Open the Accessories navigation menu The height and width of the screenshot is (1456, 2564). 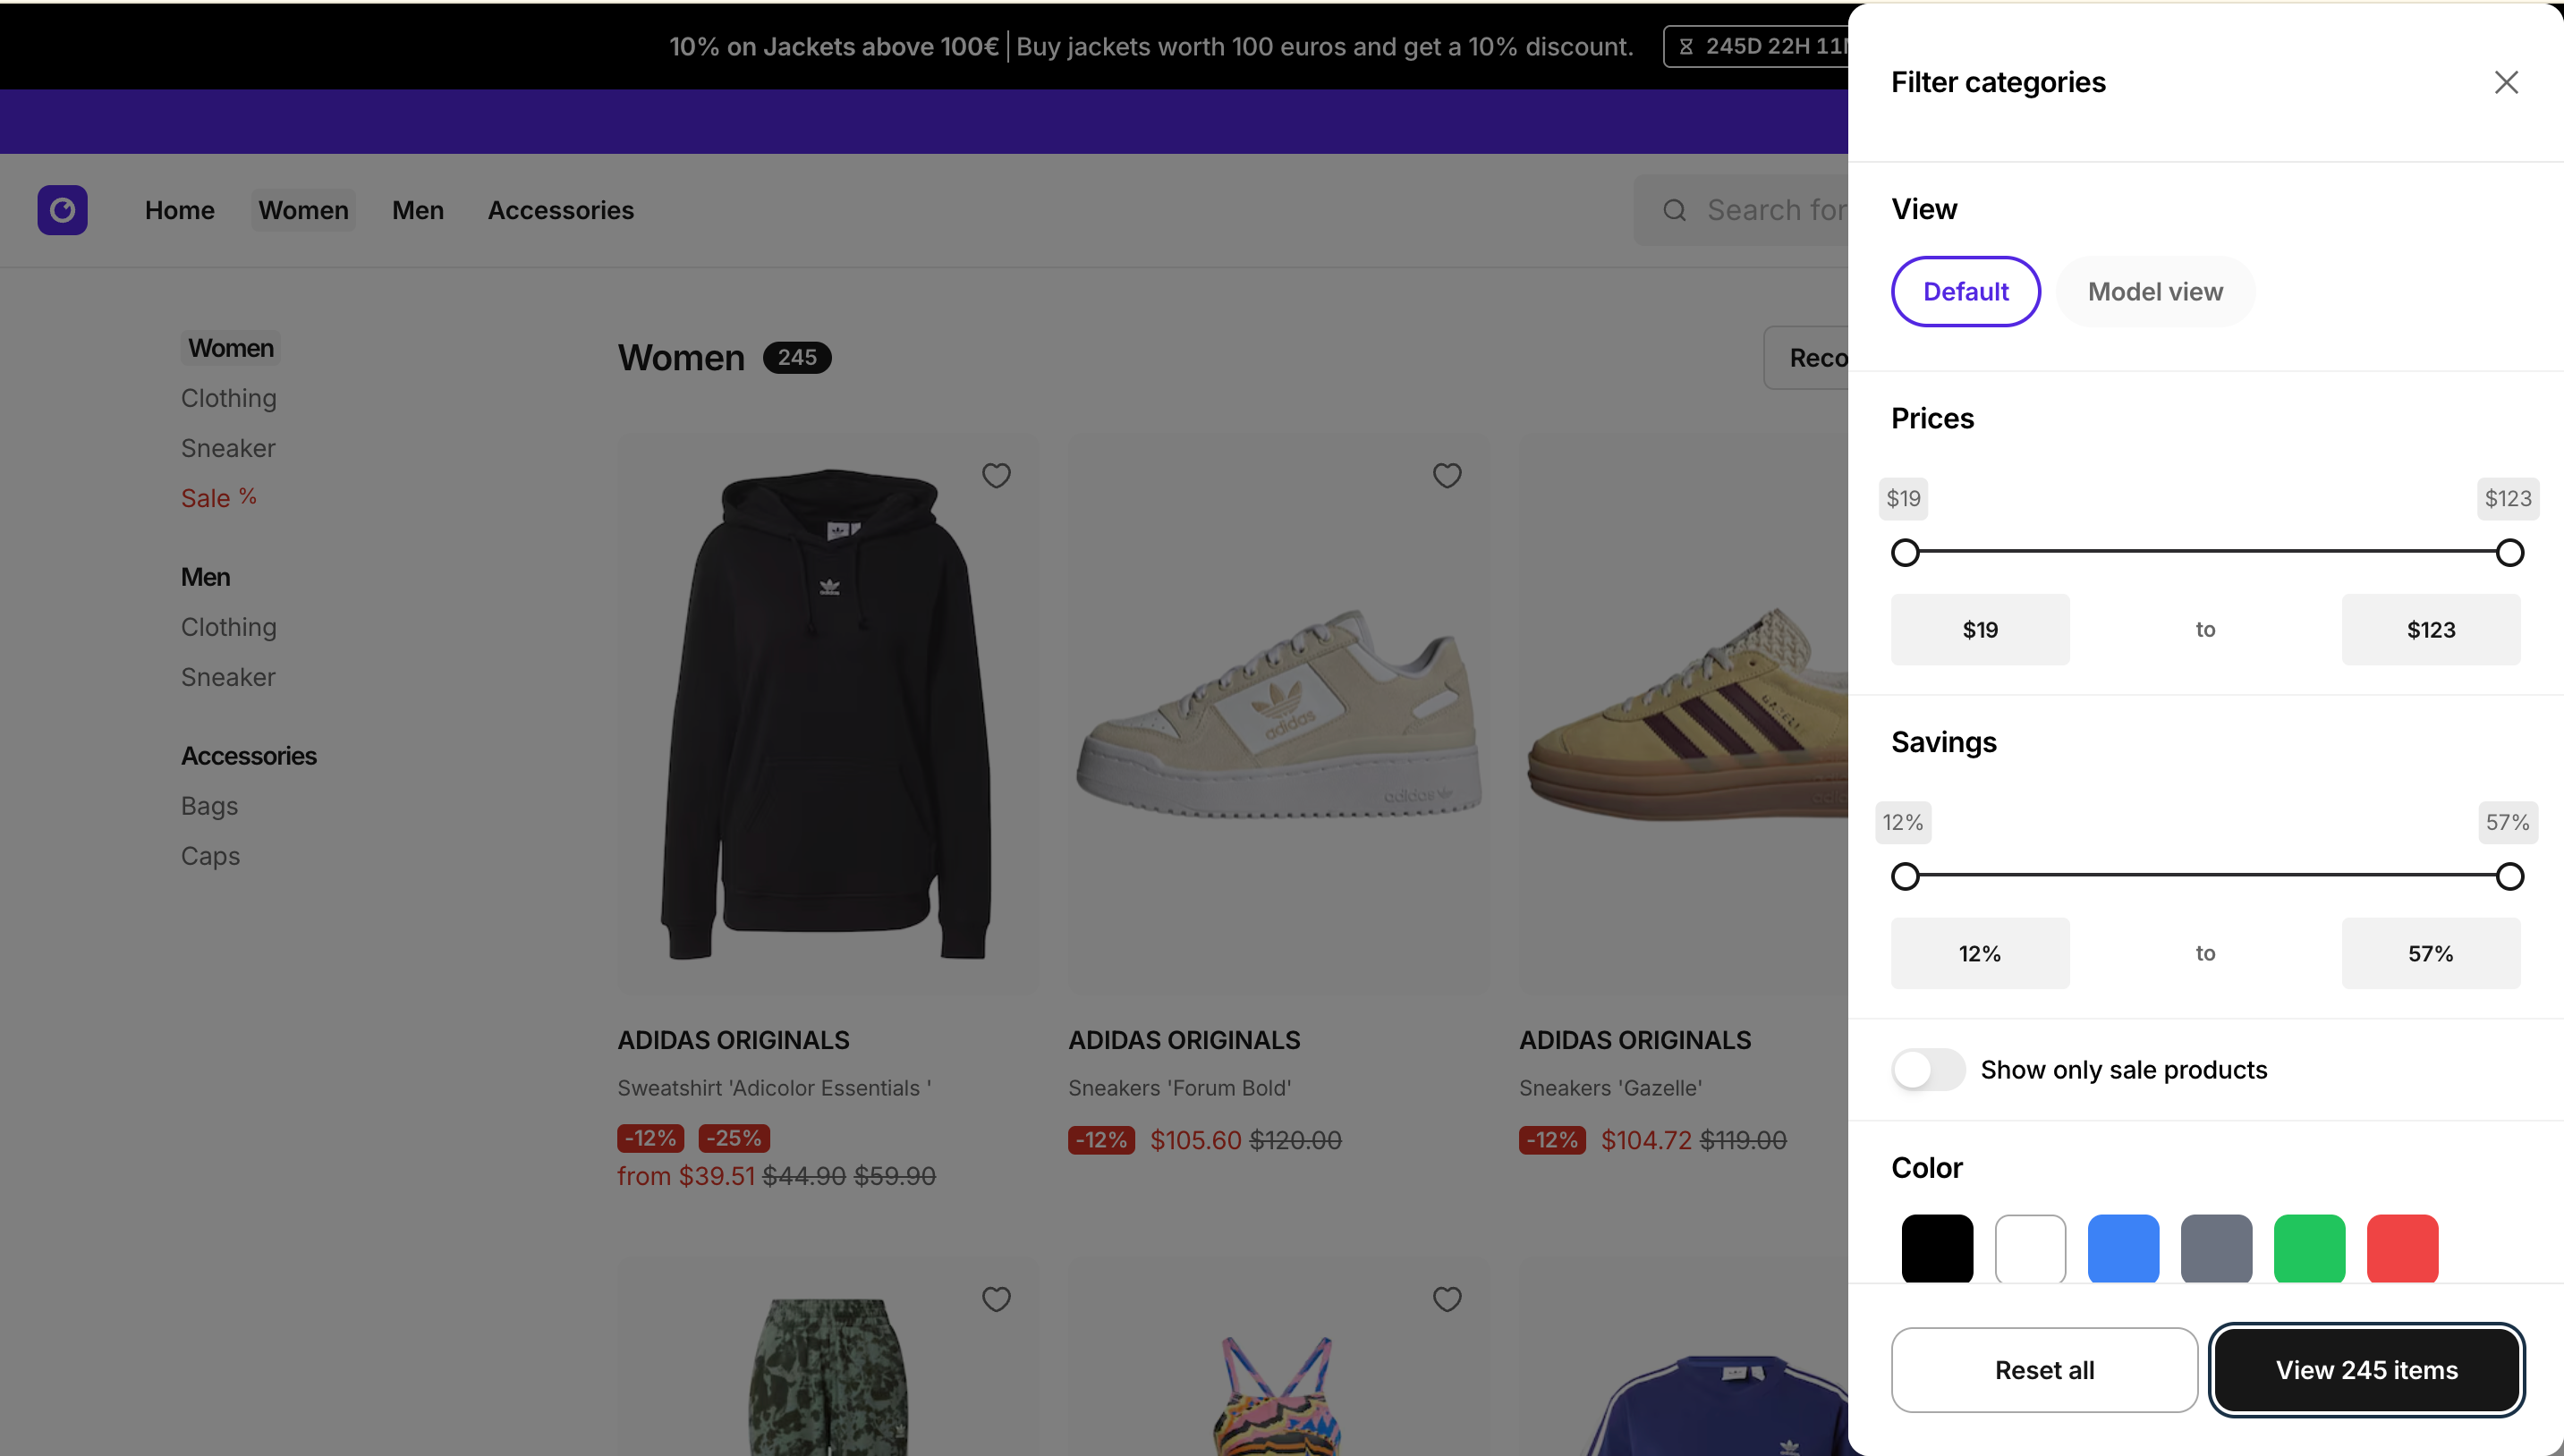point(560,210)
